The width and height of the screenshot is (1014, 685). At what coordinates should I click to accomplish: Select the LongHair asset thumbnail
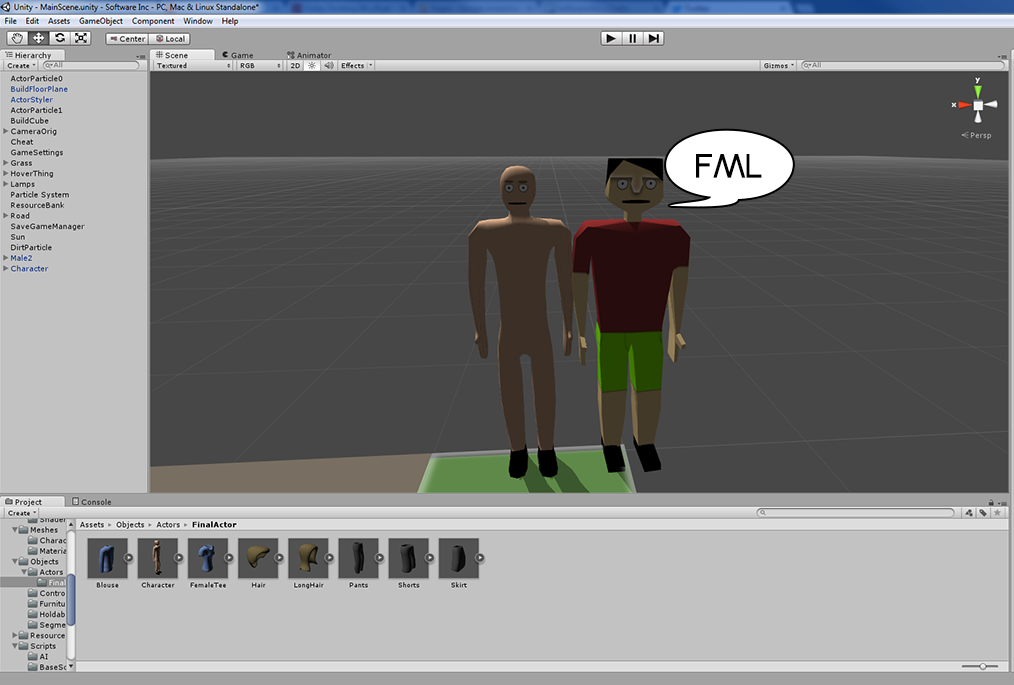click(x=308, y=558)
